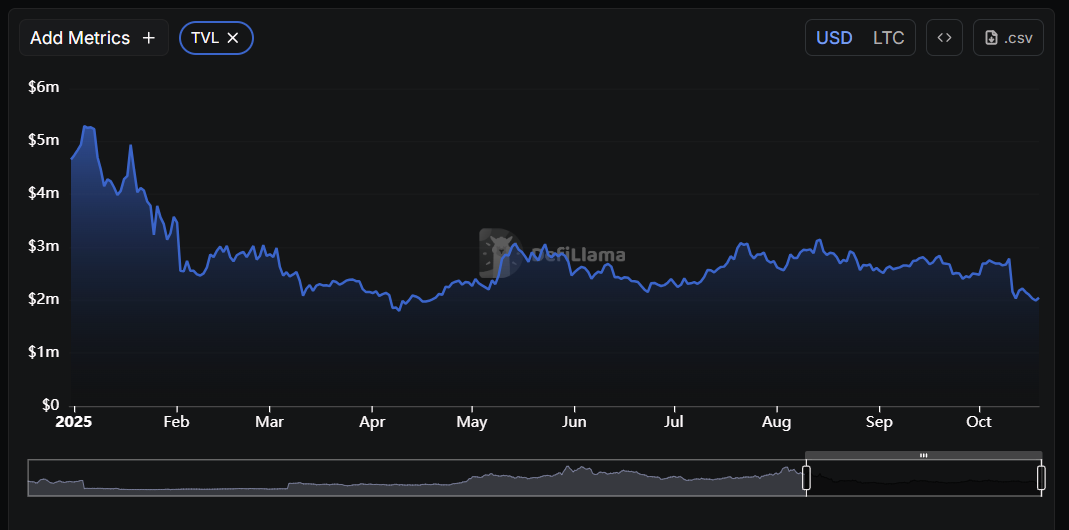Click the Mar x-axis label
The image size is (1069, 530).
pyautogui.click(x=269, y=422)
